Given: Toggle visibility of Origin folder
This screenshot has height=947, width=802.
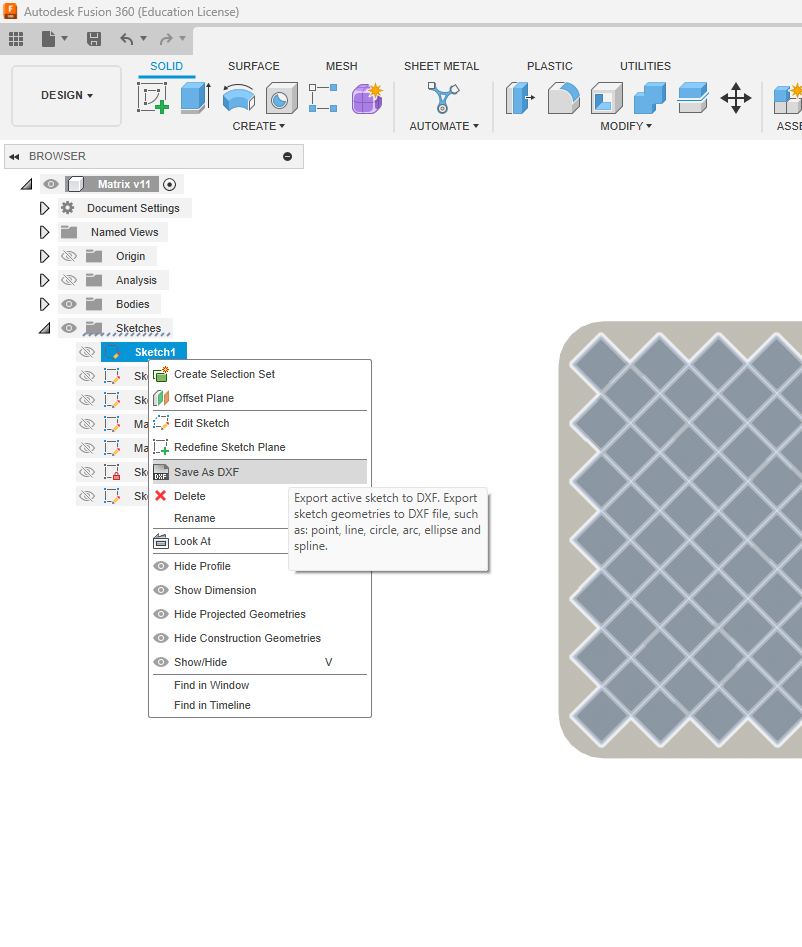Looking at the screenshot, I should tap(69, 256).
